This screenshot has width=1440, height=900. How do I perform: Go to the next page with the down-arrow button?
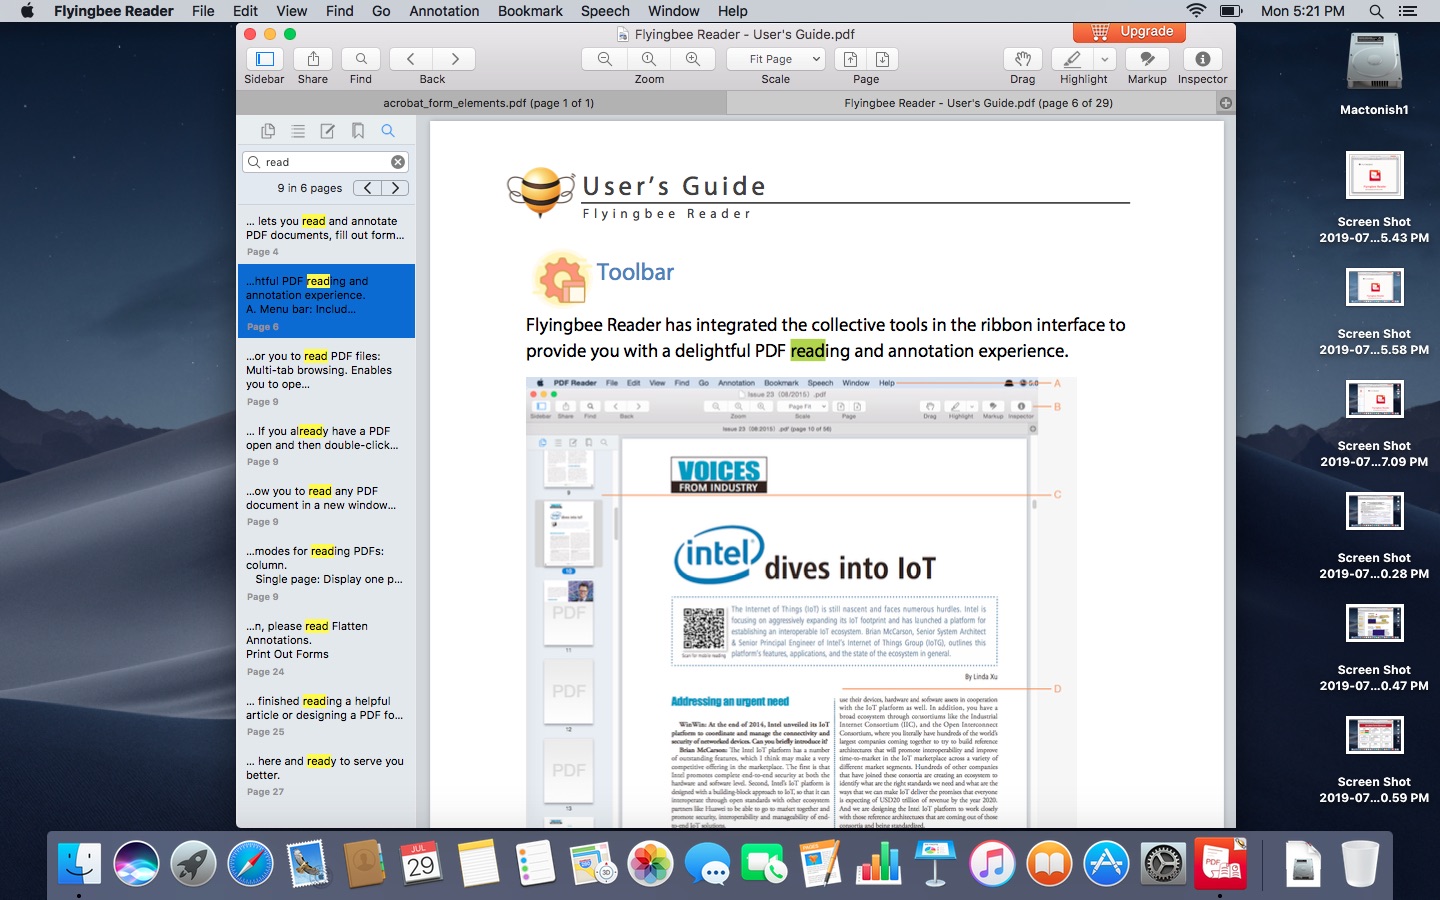click(x=882, y=59)
